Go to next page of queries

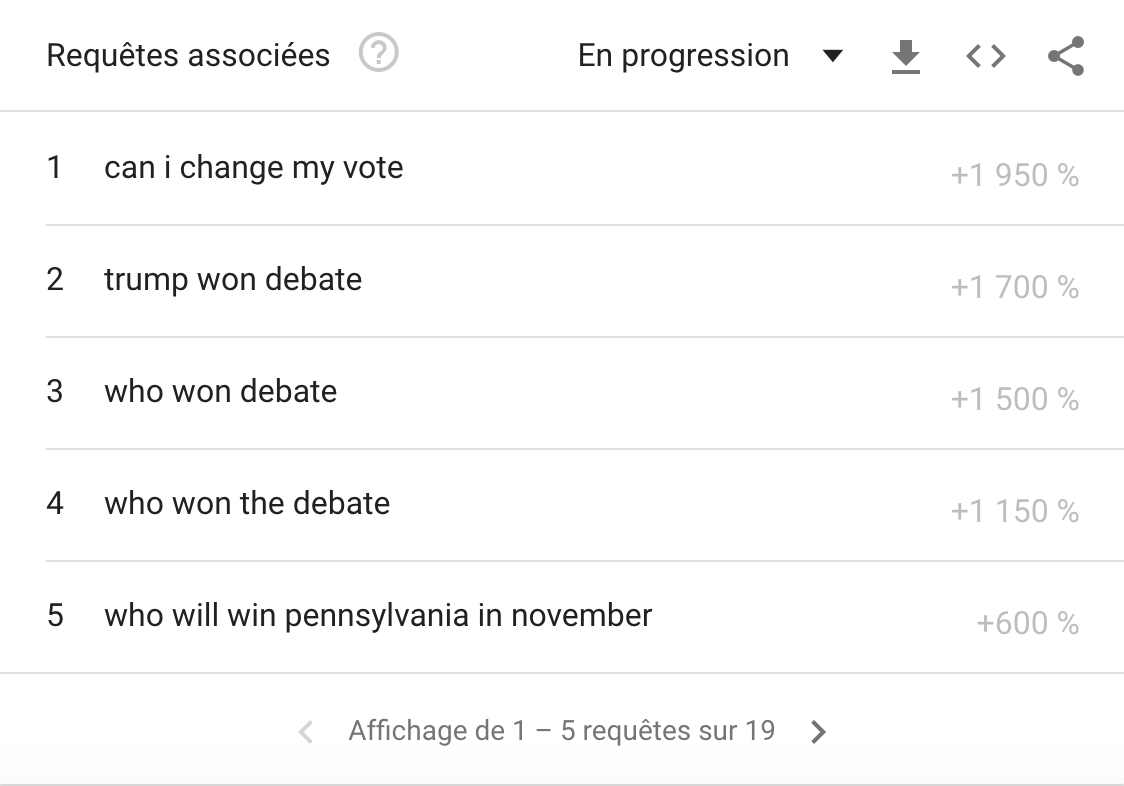pyautogui.click(x=818, y=732)
